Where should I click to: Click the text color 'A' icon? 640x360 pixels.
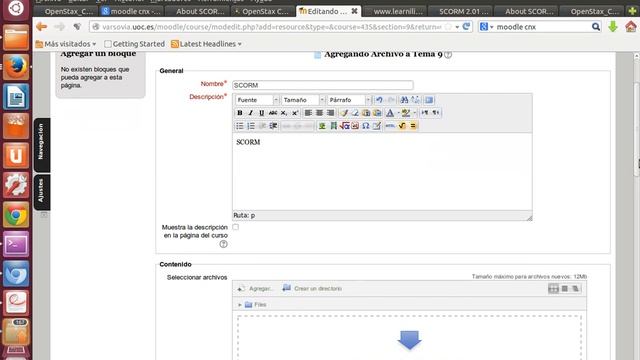[390, 113]
